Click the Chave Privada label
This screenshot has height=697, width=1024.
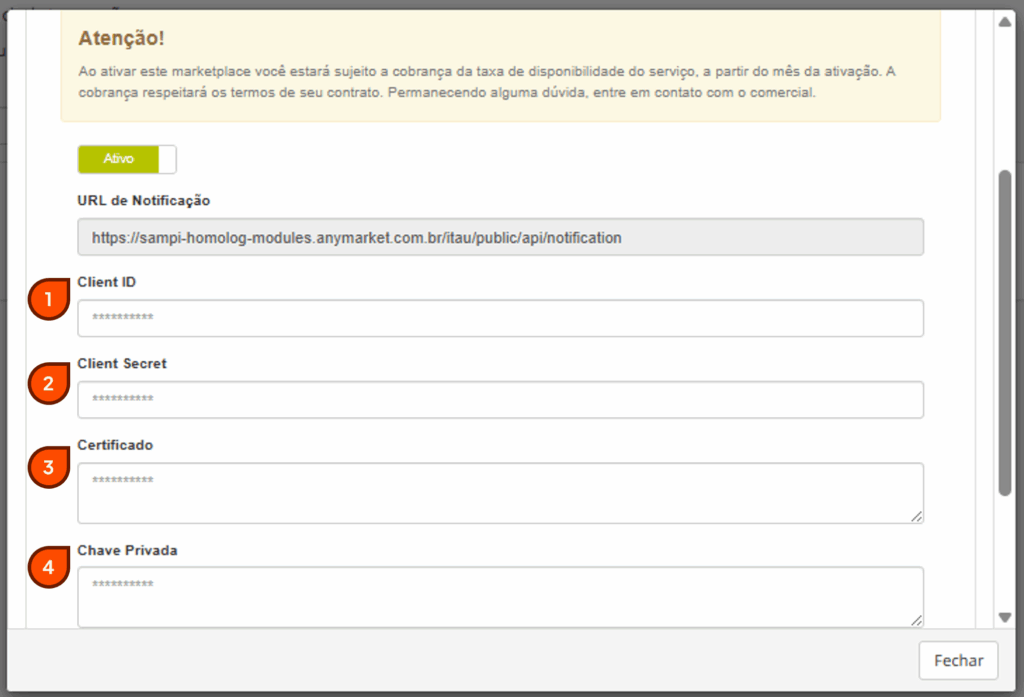tap(127, 550)
